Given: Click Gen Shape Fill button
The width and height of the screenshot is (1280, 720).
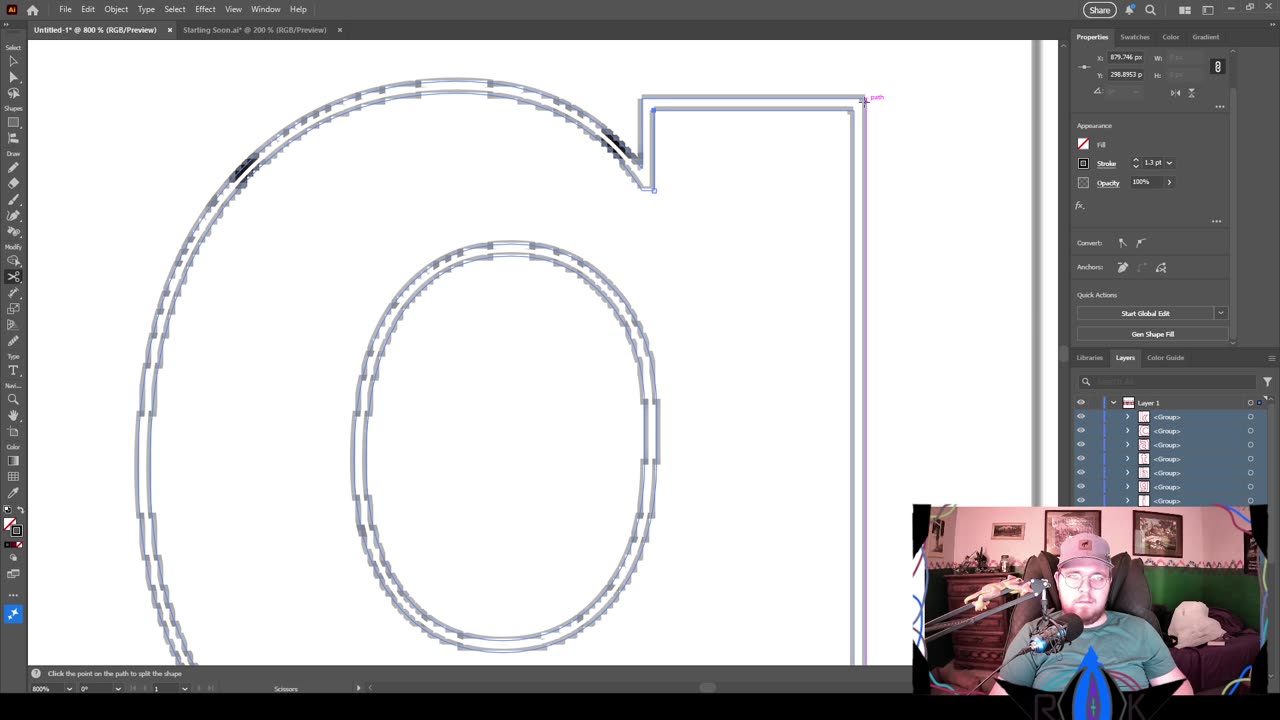Looking at the screenshot, I should [x=1153, y=334].
